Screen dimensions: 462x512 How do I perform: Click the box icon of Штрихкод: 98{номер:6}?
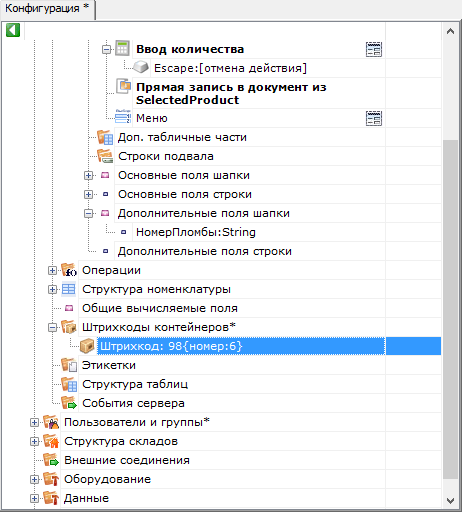(x=87, y=346)
